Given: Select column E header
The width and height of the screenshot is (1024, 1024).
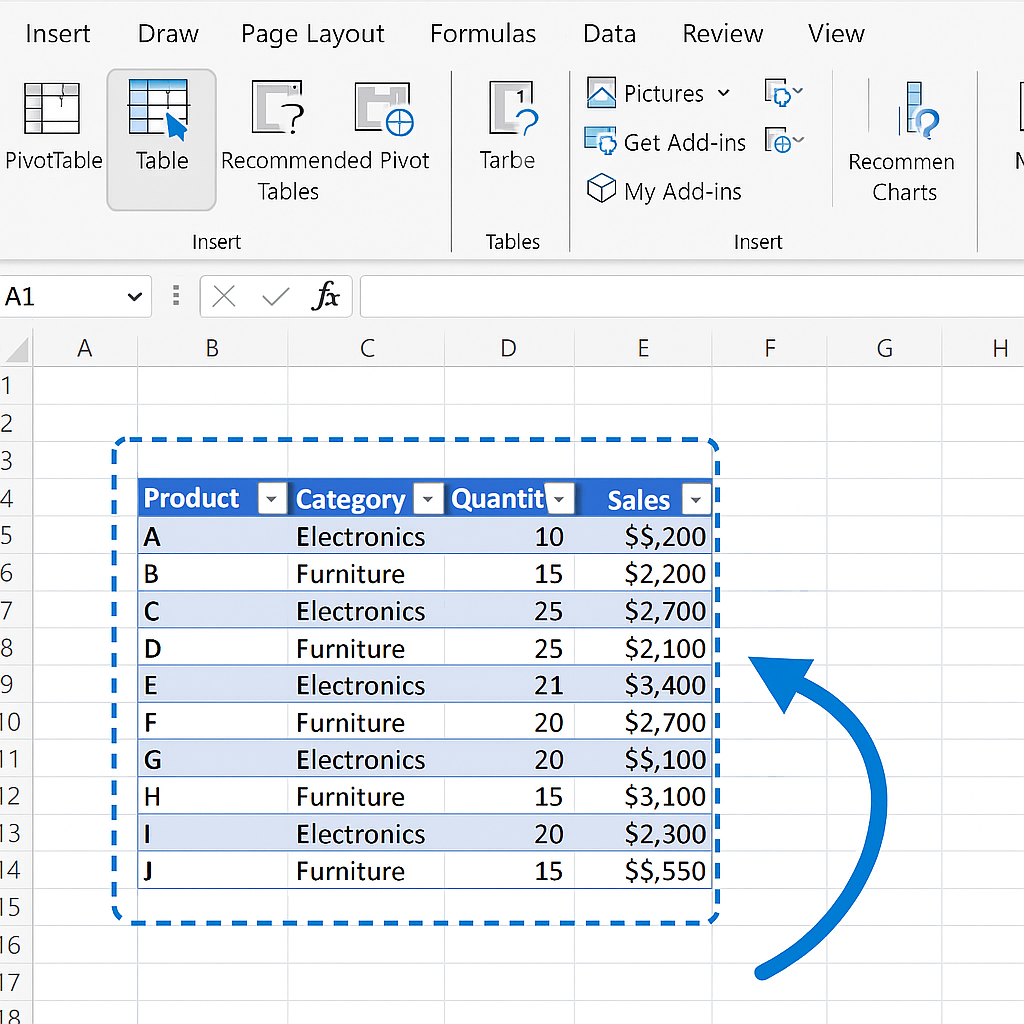Looking at the screenshot, I should tap(643, 348).
